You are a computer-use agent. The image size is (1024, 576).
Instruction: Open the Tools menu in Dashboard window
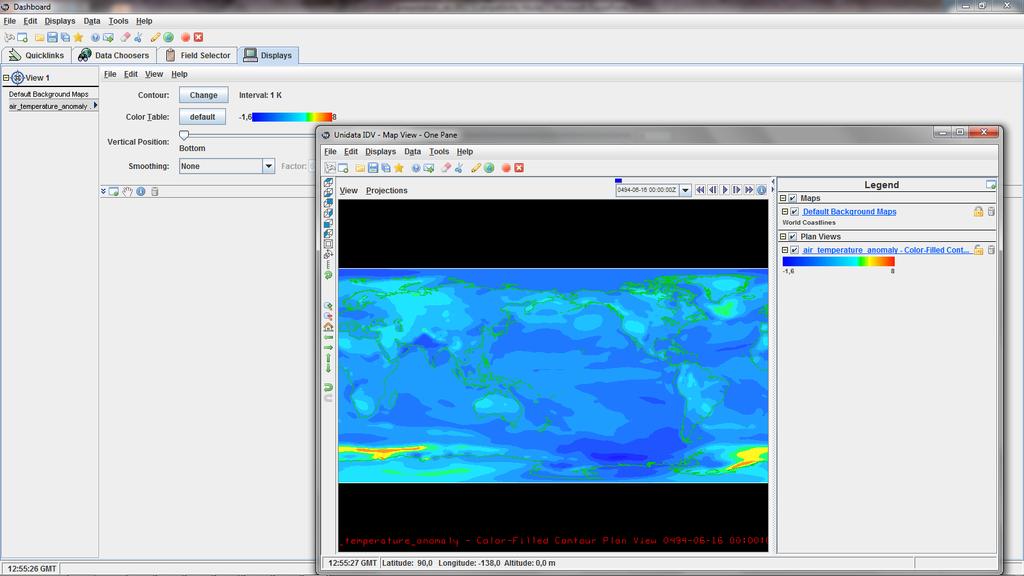(118, 21)
